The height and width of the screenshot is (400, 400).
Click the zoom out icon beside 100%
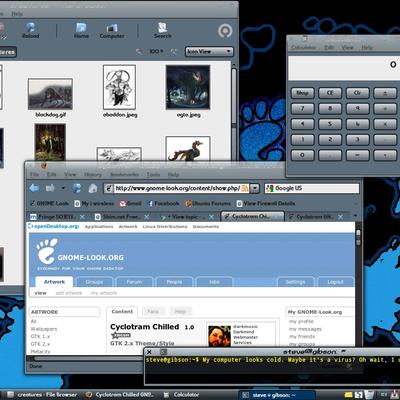point(140,51)
